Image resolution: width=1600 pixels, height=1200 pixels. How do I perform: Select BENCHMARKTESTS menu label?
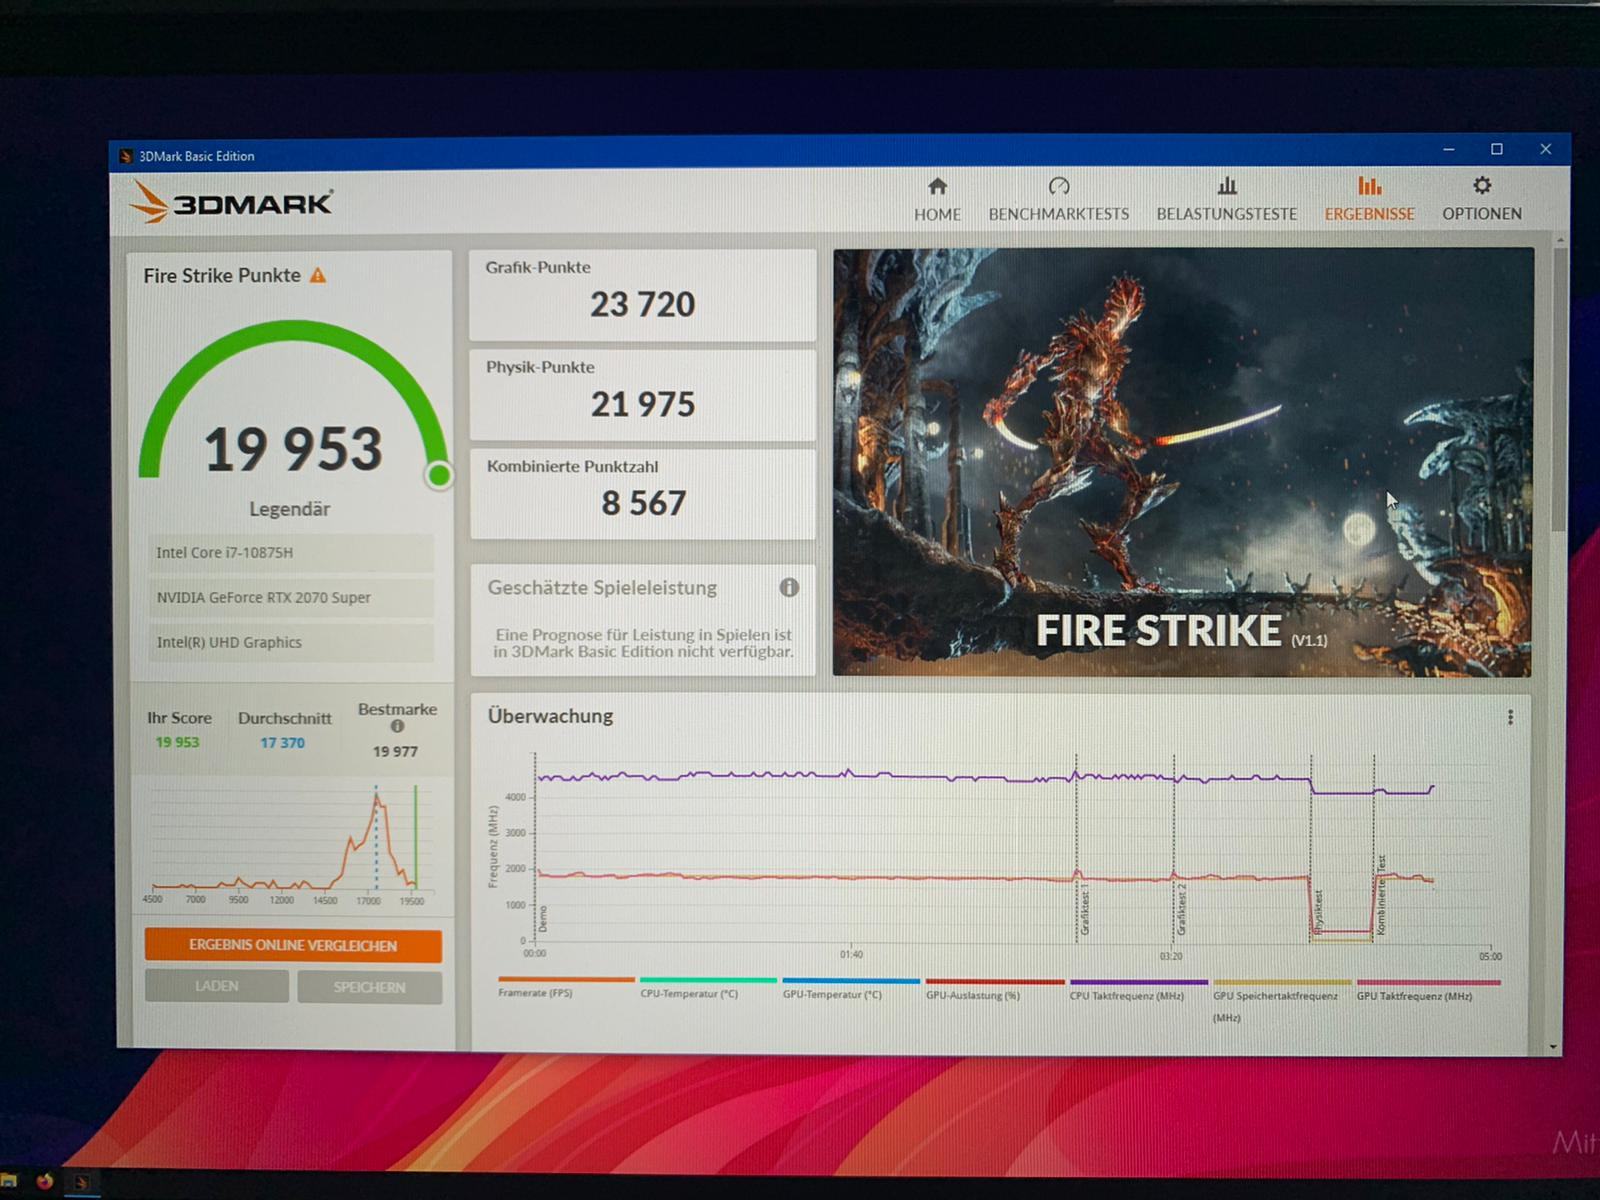pos(1059,214)
